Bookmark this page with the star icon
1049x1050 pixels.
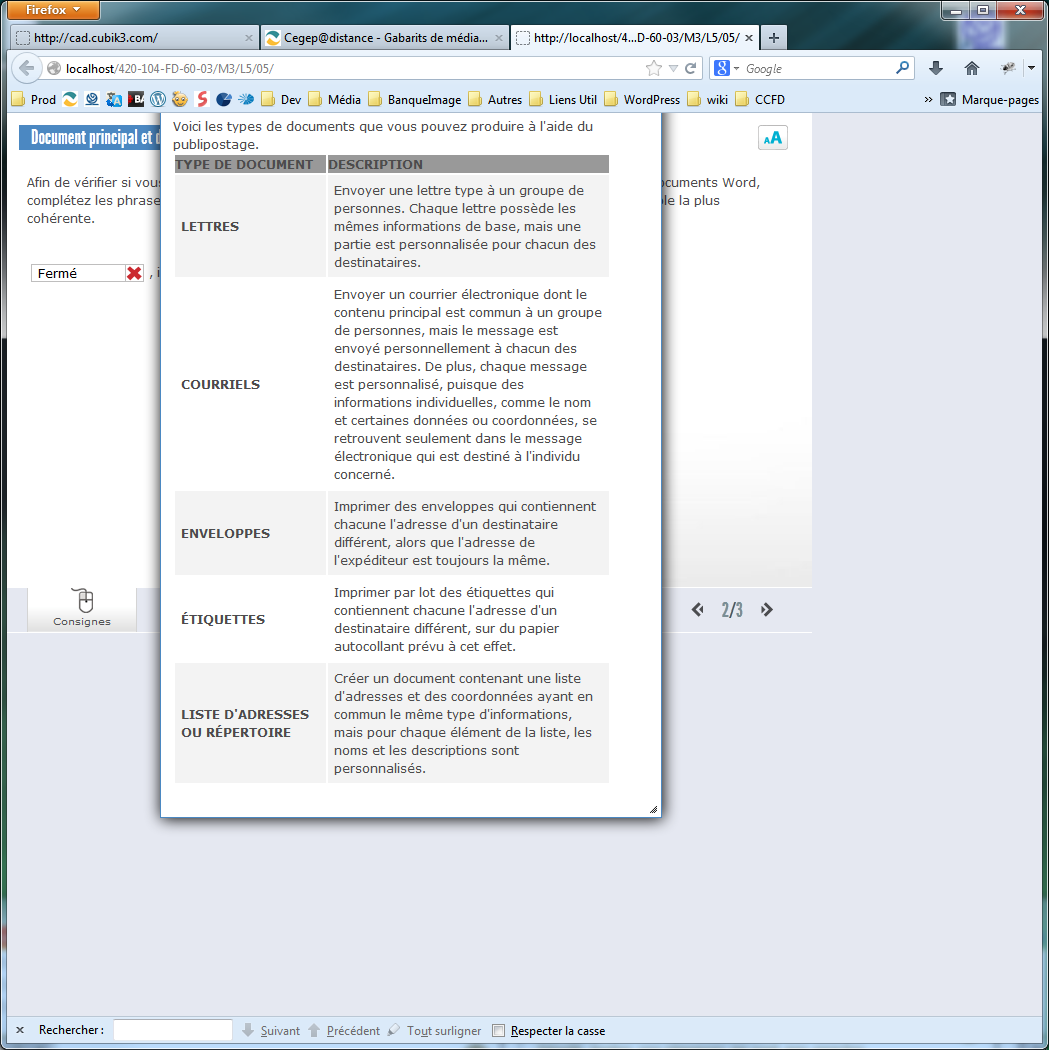pyautogui.click(x=654, y=69)
